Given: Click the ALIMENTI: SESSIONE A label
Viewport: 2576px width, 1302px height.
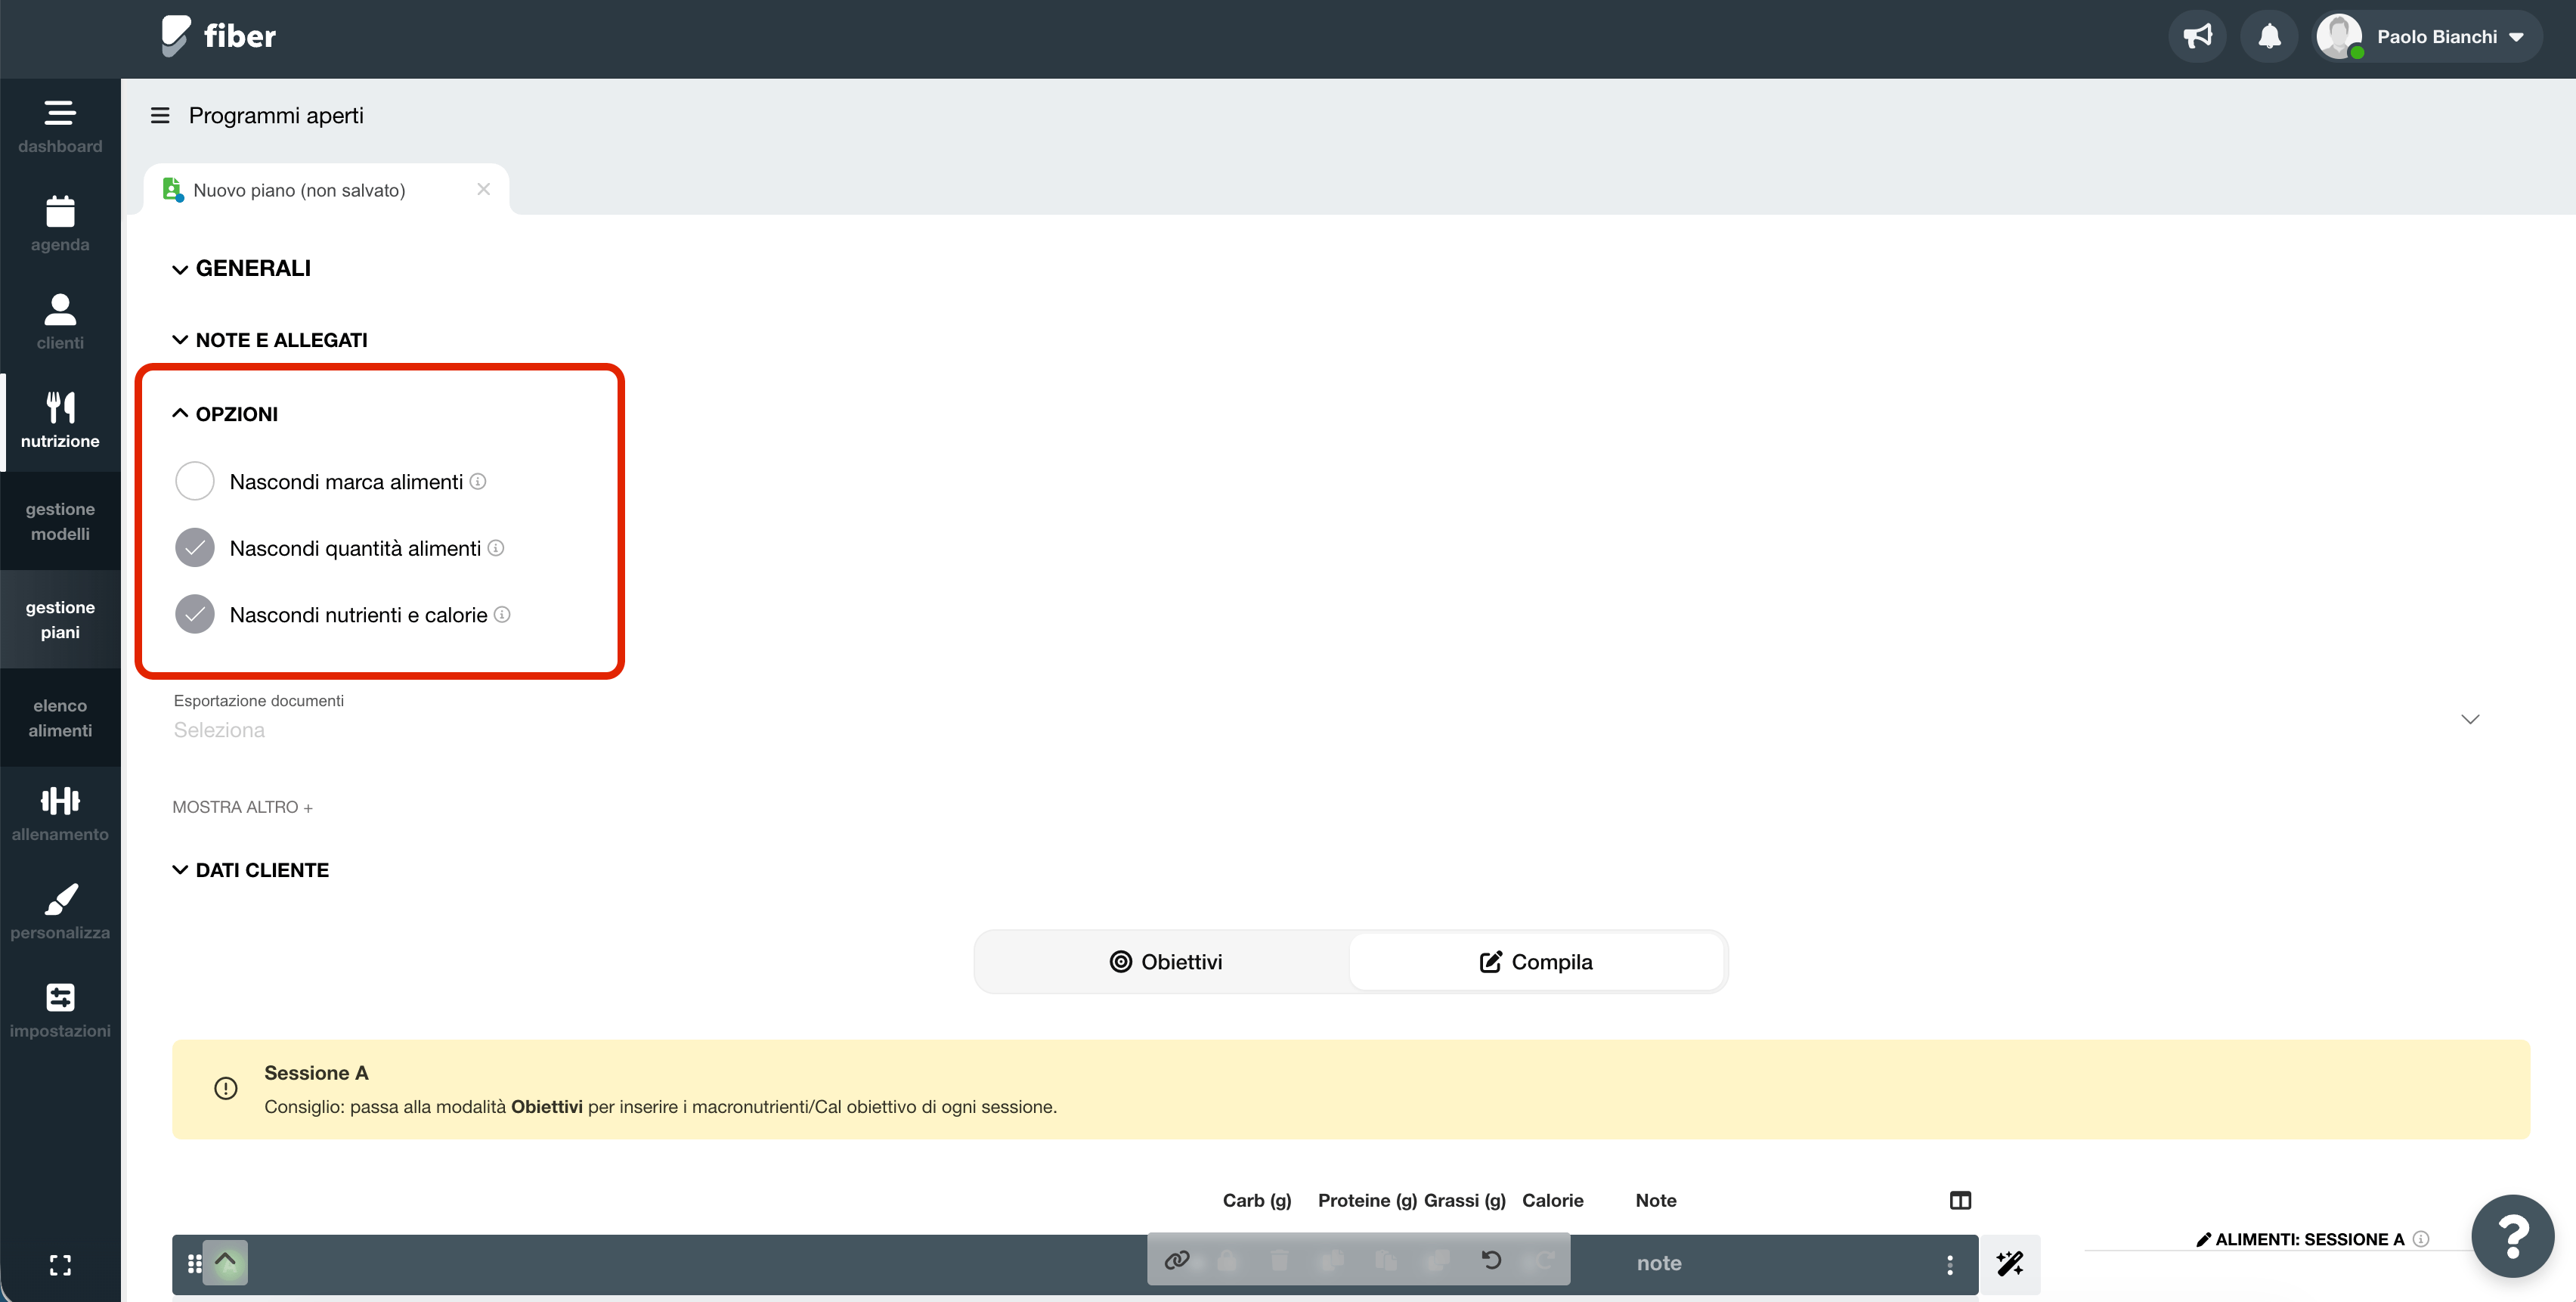Looking at the screenshot, I should [x=2309, y=1240].
